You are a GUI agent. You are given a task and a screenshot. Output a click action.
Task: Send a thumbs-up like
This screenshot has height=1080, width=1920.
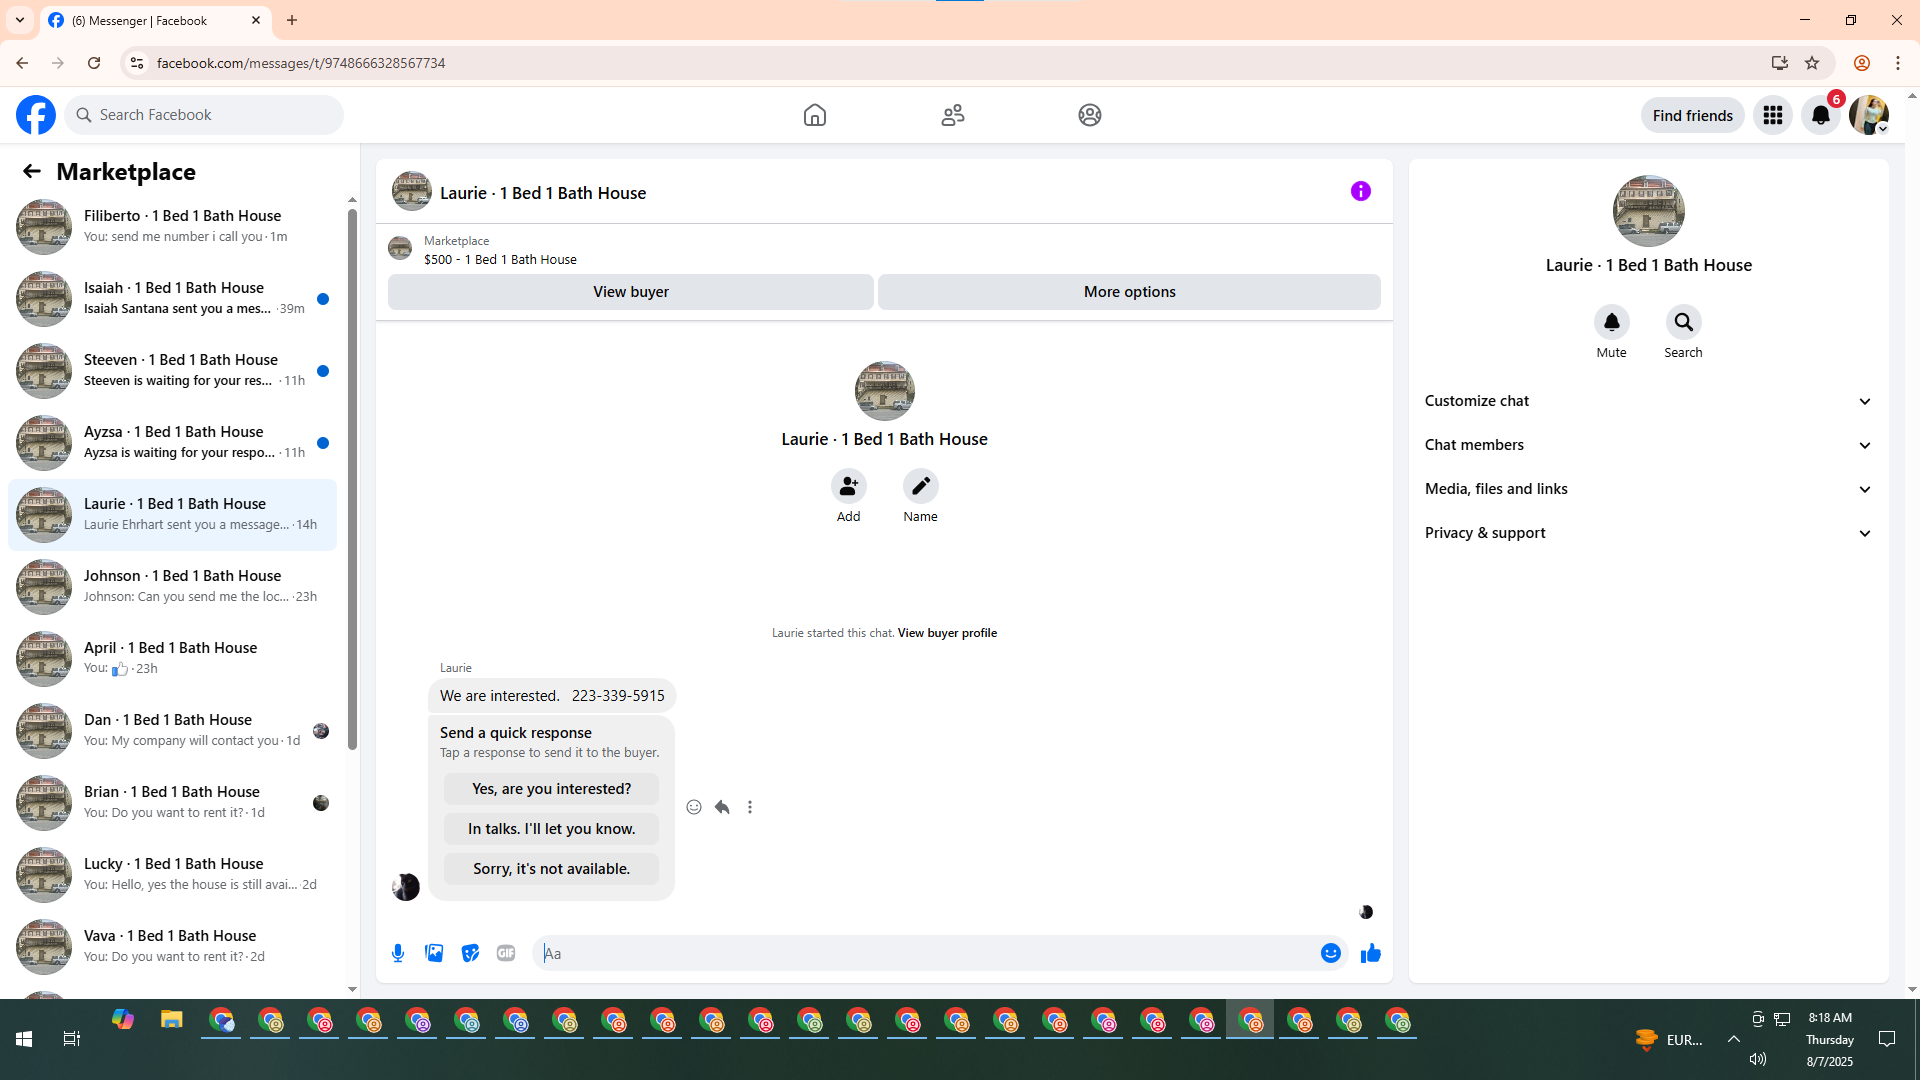tap(1371, 953)
